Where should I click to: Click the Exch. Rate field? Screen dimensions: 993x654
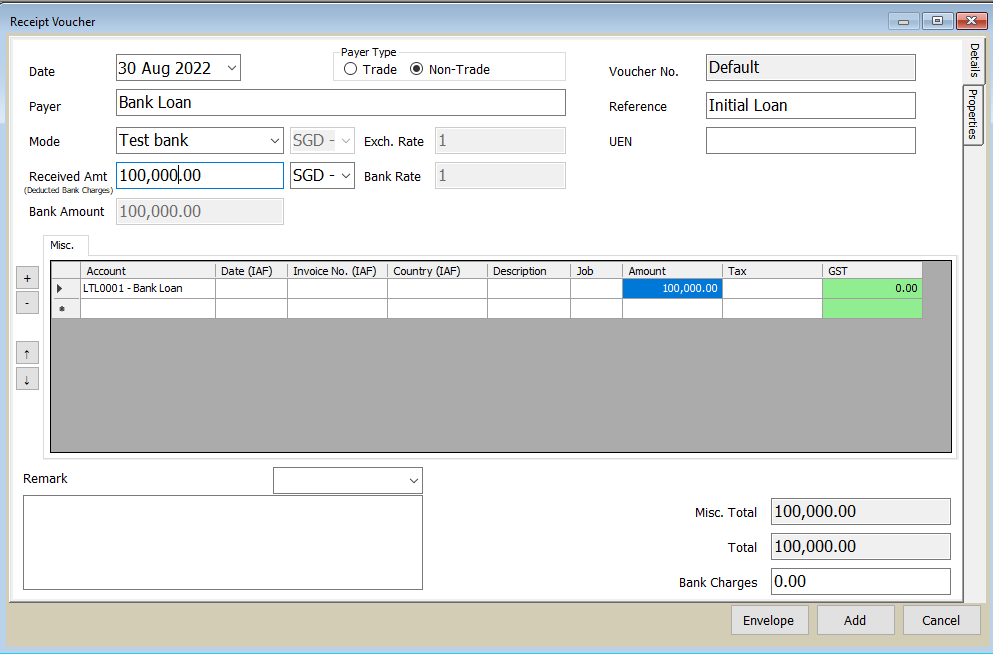tap(500, 141)
